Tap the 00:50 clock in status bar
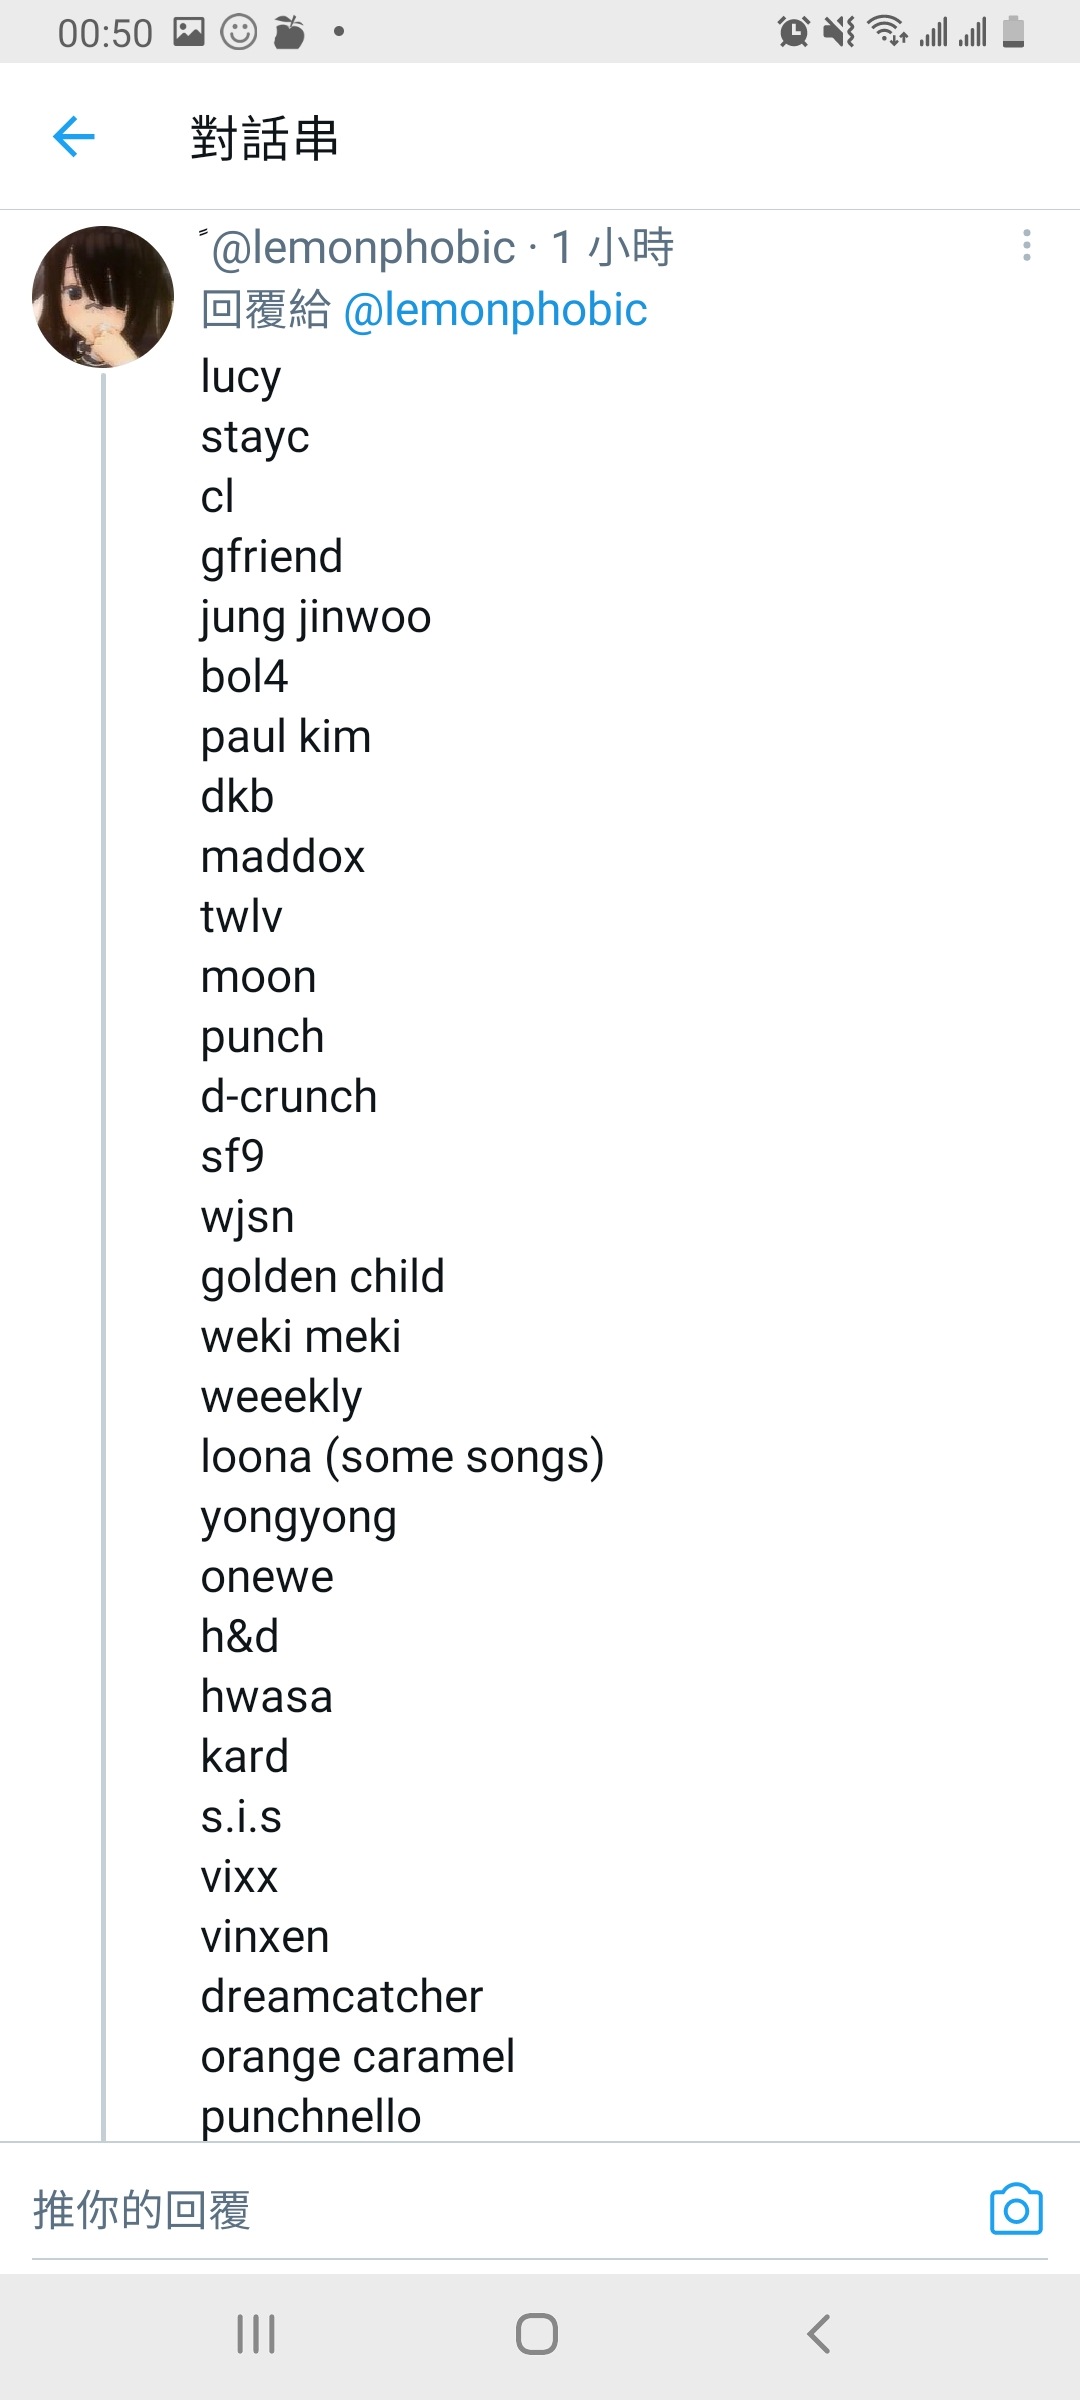 coord(105,33)
